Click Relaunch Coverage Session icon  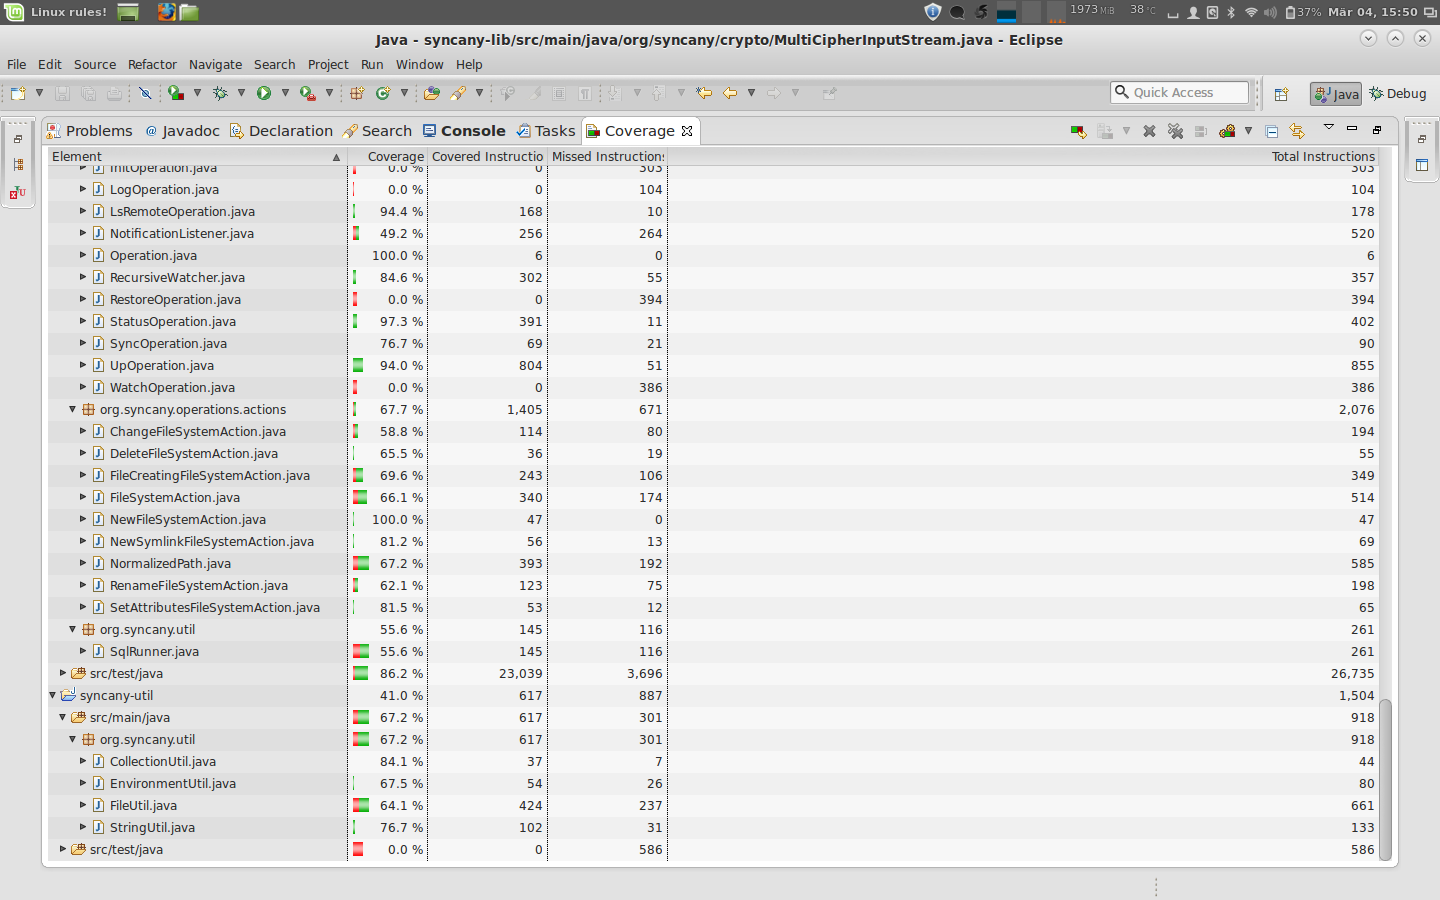point(1078,131)
